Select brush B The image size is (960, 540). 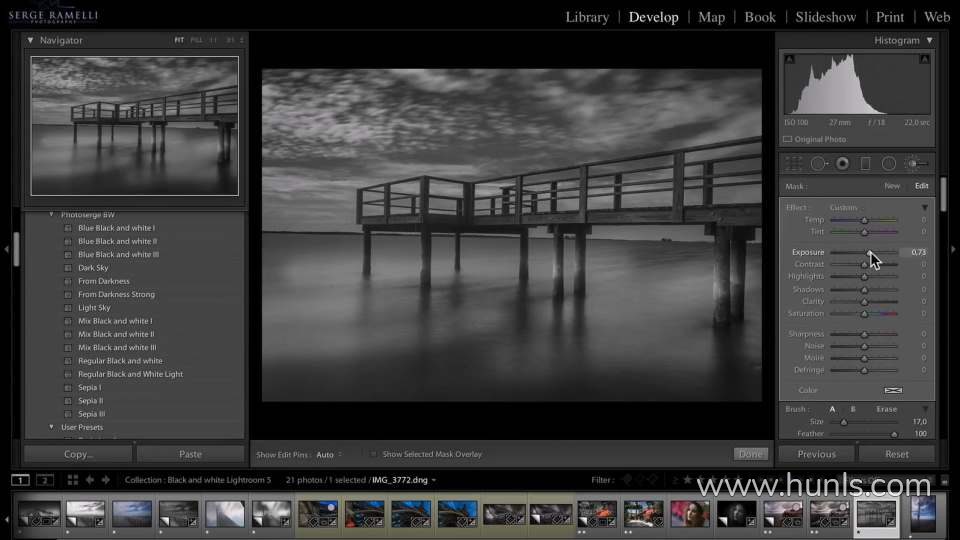click(x=853, y=409)
